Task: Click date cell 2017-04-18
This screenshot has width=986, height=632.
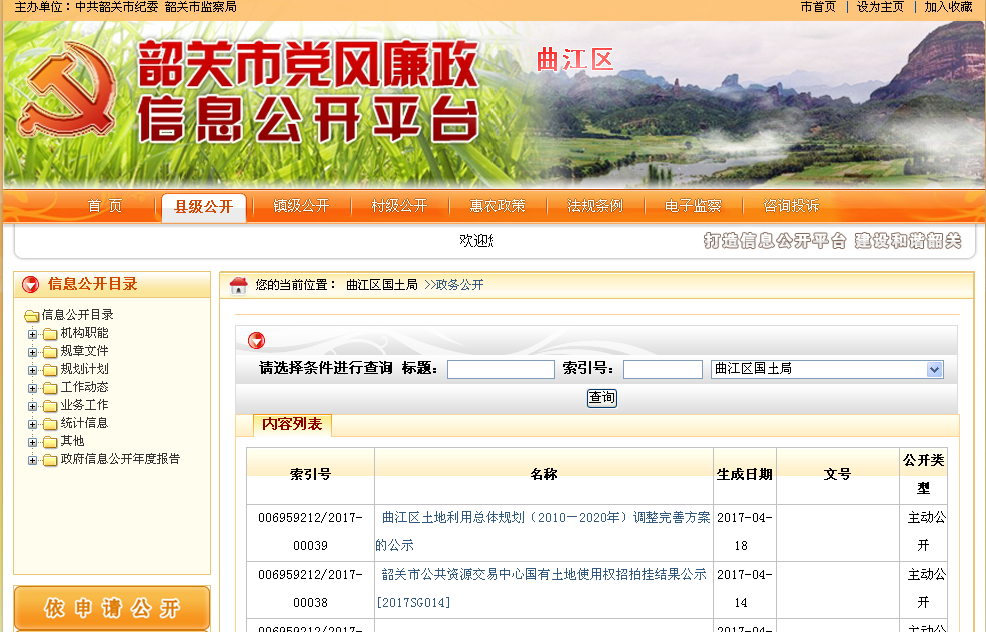Action: click(745, 531)
